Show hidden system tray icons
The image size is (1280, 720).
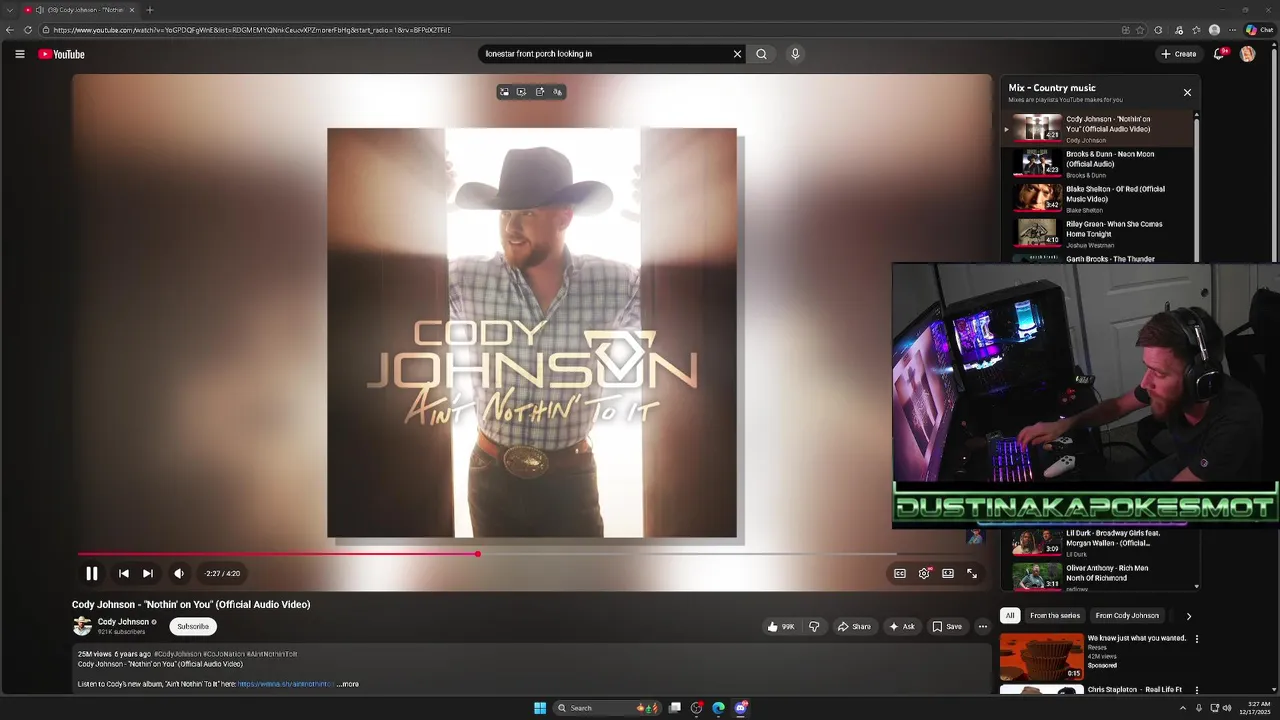[1182, 708]
